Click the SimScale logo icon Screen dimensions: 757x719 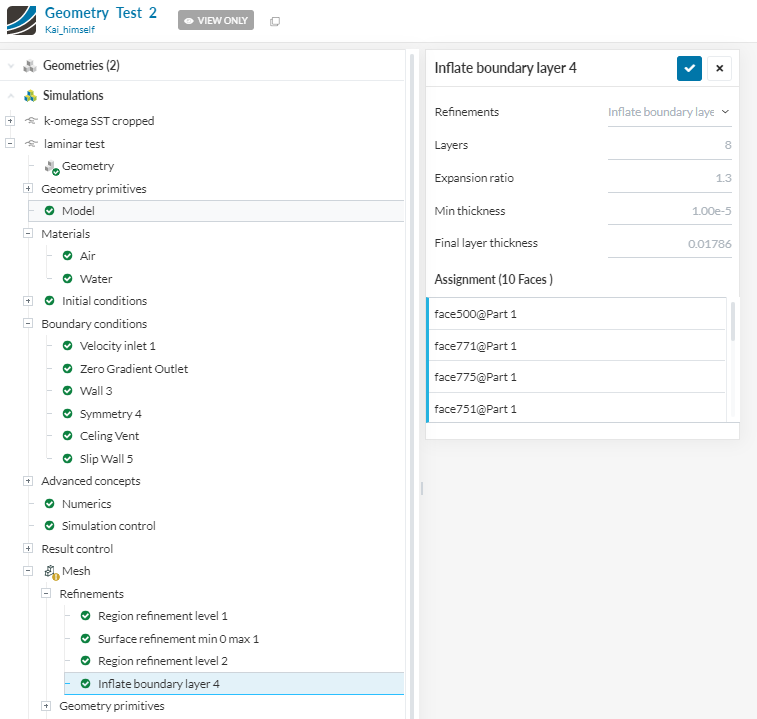(21, 20)
